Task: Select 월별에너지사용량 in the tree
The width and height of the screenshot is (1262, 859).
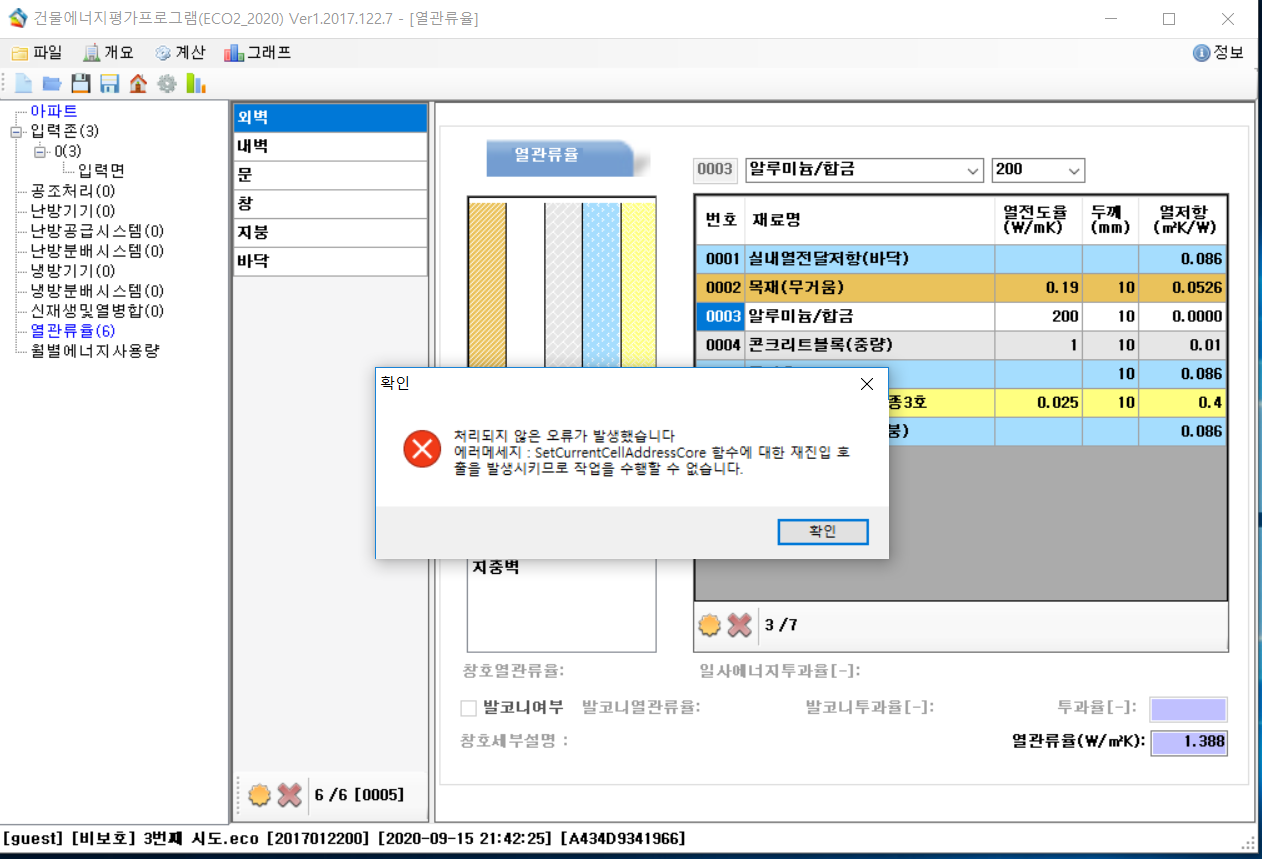Action: coord(95,350)
